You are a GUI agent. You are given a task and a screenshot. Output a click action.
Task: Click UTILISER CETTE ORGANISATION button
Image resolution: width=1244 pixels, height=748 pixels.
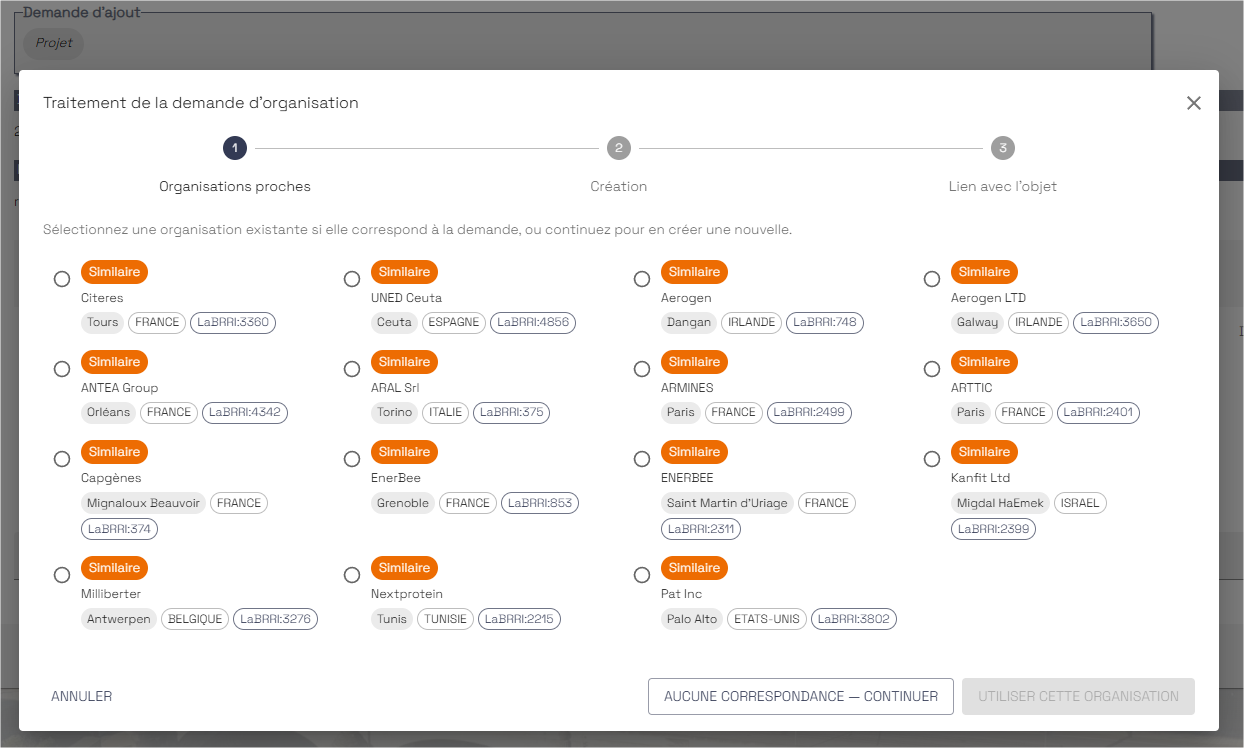pyautogui.click(x=1078, y=696)
